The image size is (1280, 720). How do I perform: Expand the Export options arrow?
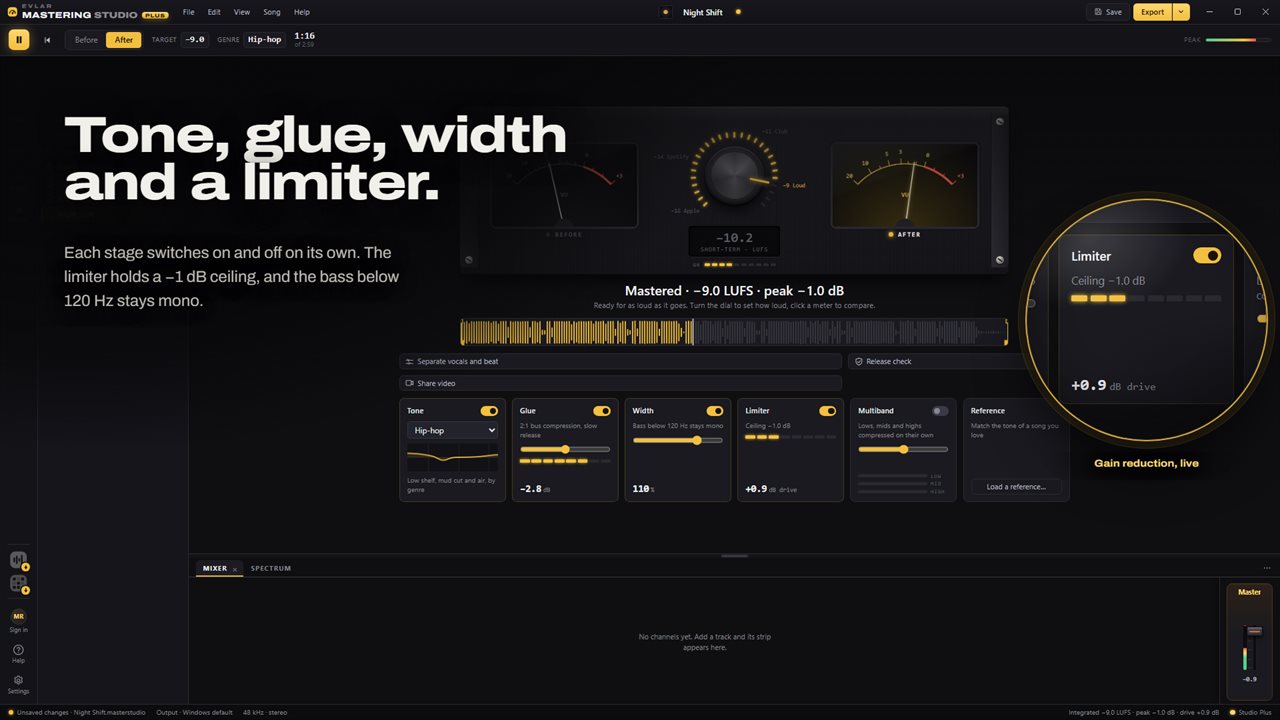pos(1181,12)
